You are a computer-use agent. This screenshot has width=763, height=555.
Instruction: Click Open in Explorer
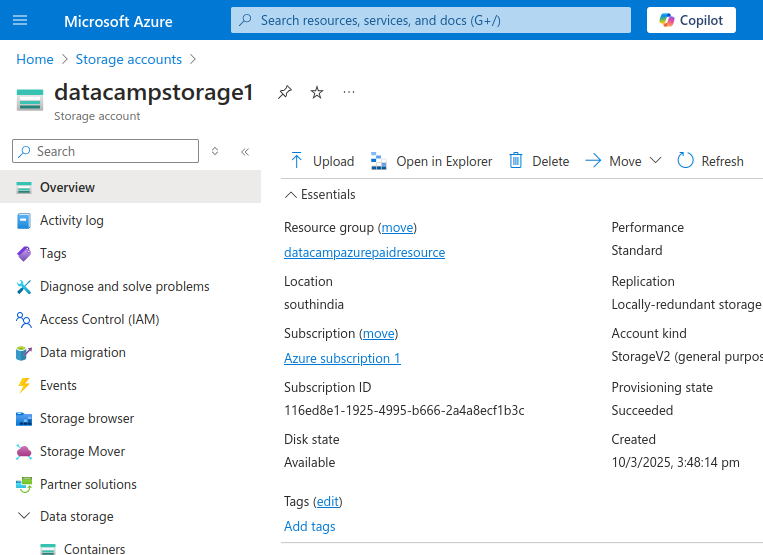[431, 161]
